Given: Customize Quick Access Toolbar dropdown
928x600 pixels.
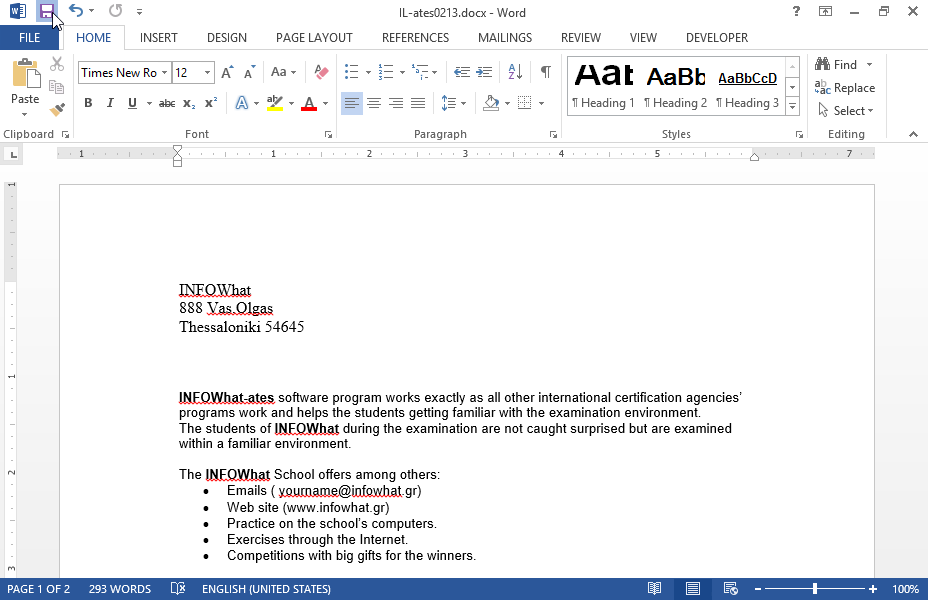Looking at the screenshot, I should [139, 11].
